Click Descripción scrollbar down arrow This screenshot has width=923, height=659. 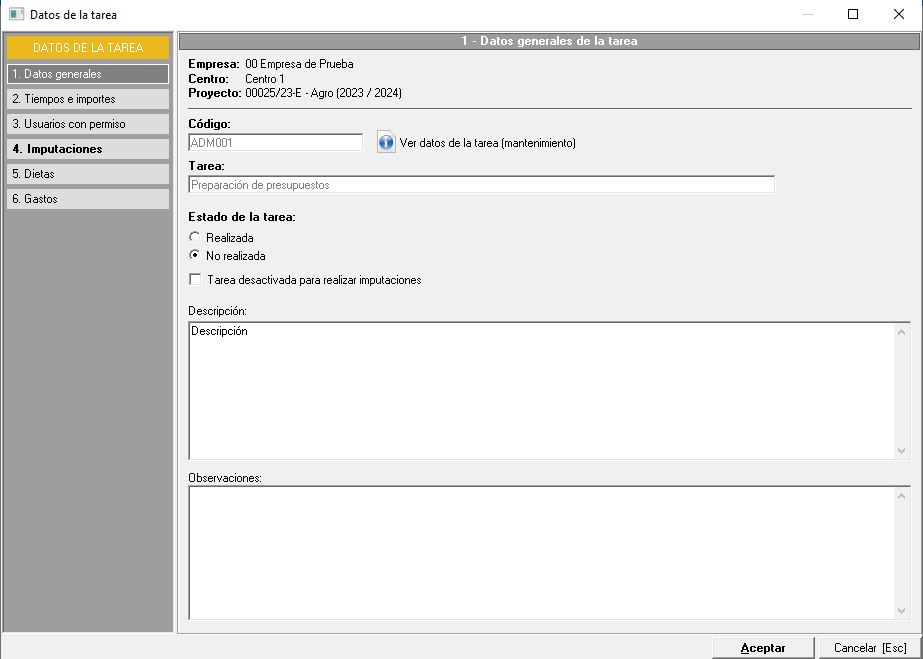[x=903, y=452]
